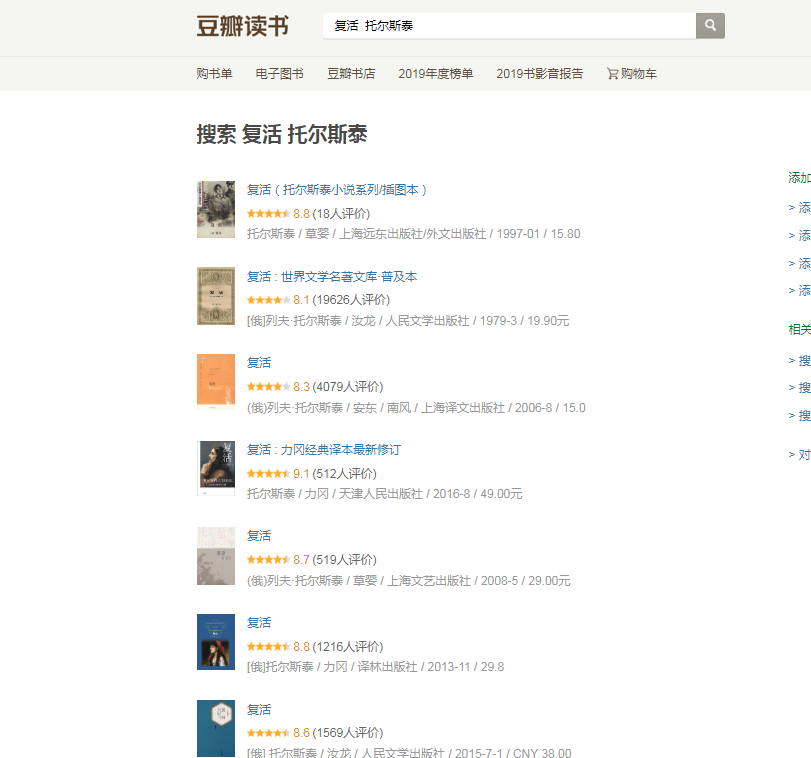Click text 托尔斯泰 / 草婴 / 上海远东出版社
This screenshot has width=811, height=758.
pyautogui.click(x=413, y=234)
